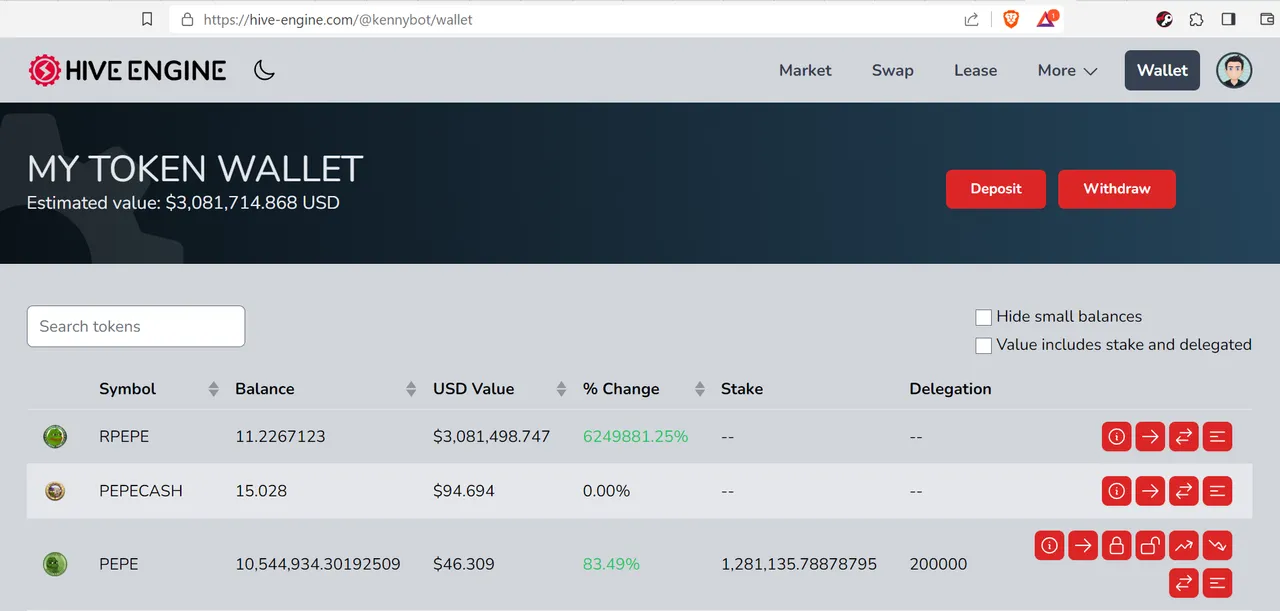Sort table by % Change column arrows
Screen dimensions: 1280x611
[x=699, y=389]
